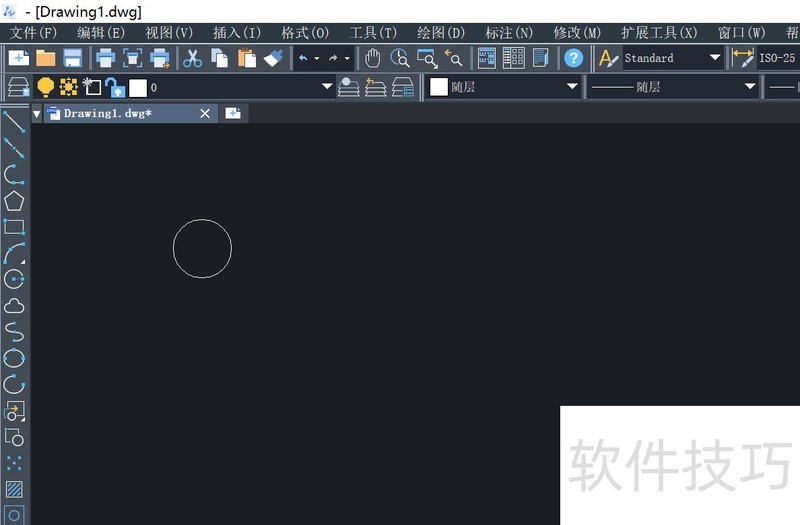Activate Realtime Zoom tool
800x525 pixels.
(x=399, y=58)
